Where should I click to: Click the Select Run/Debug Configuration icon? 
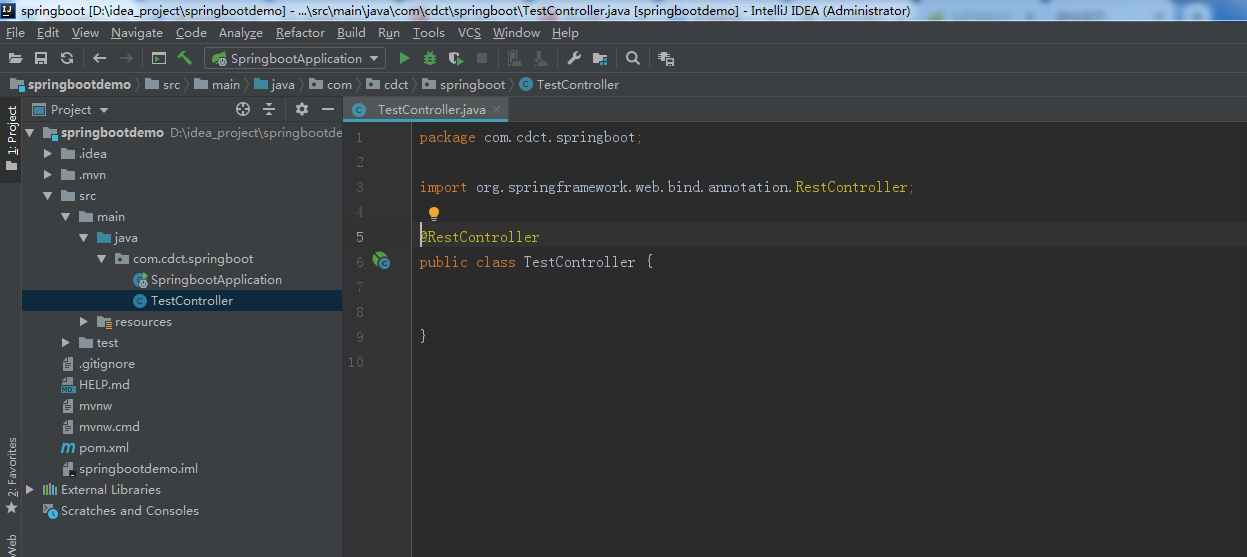tap(159, 59)
